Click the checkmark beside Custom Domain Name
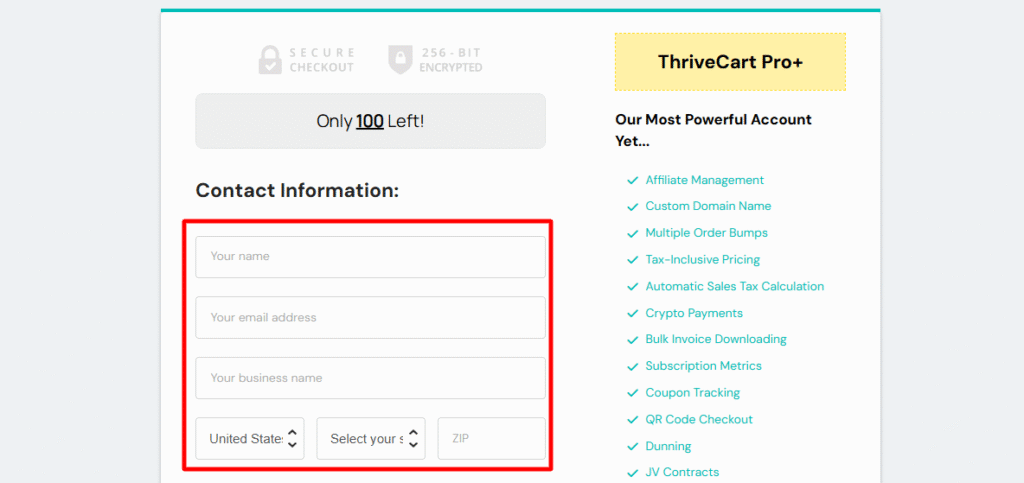The height and width of the screenshot is (483, 1024). (632, 207)
